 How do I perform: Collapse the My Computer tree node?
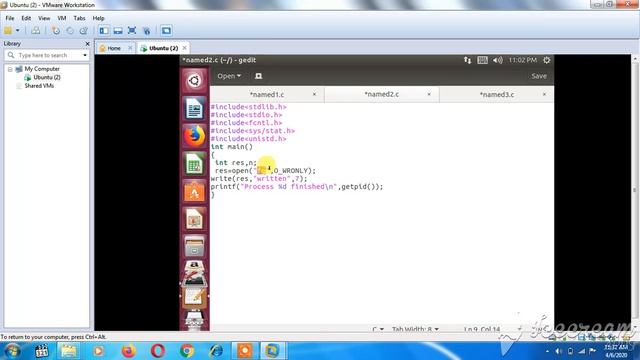point(10,69)
